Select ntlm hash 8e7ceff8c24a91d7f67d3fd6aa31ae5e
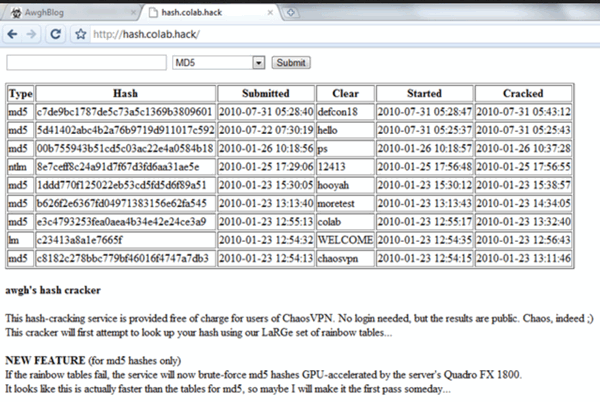Image resolution: width=600 pixels, height=402 pixels. [118, 167]
